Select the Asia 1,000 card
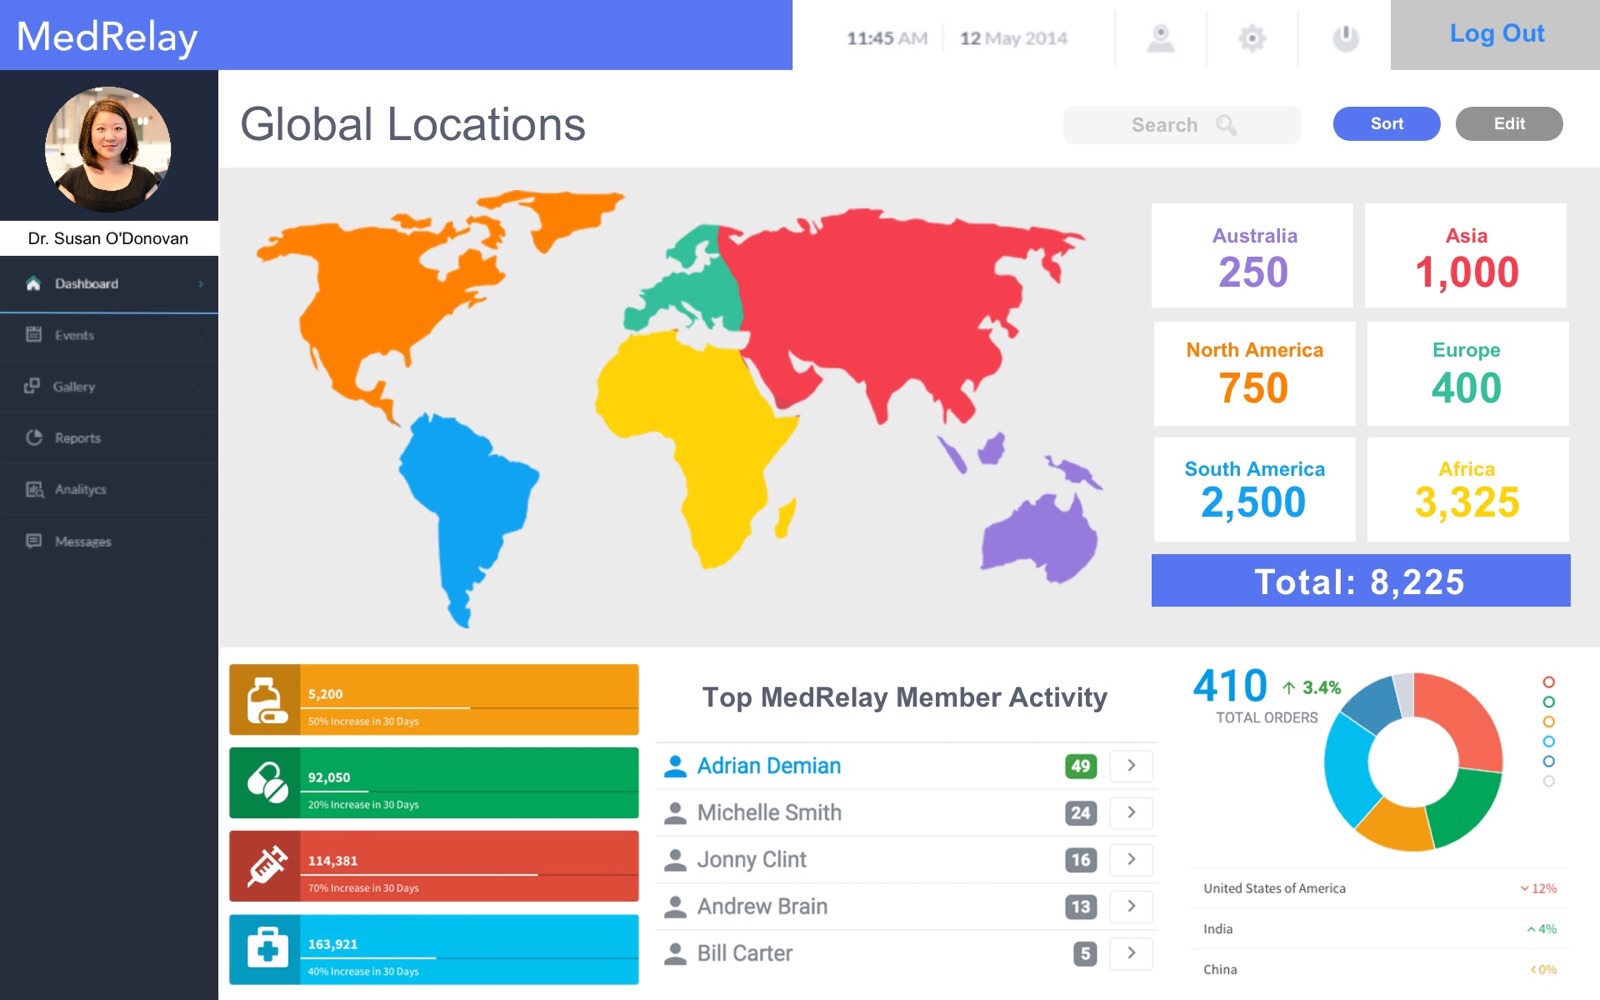The image size is (1600, 1000). pyautogui.click(x=1466, y=256)
